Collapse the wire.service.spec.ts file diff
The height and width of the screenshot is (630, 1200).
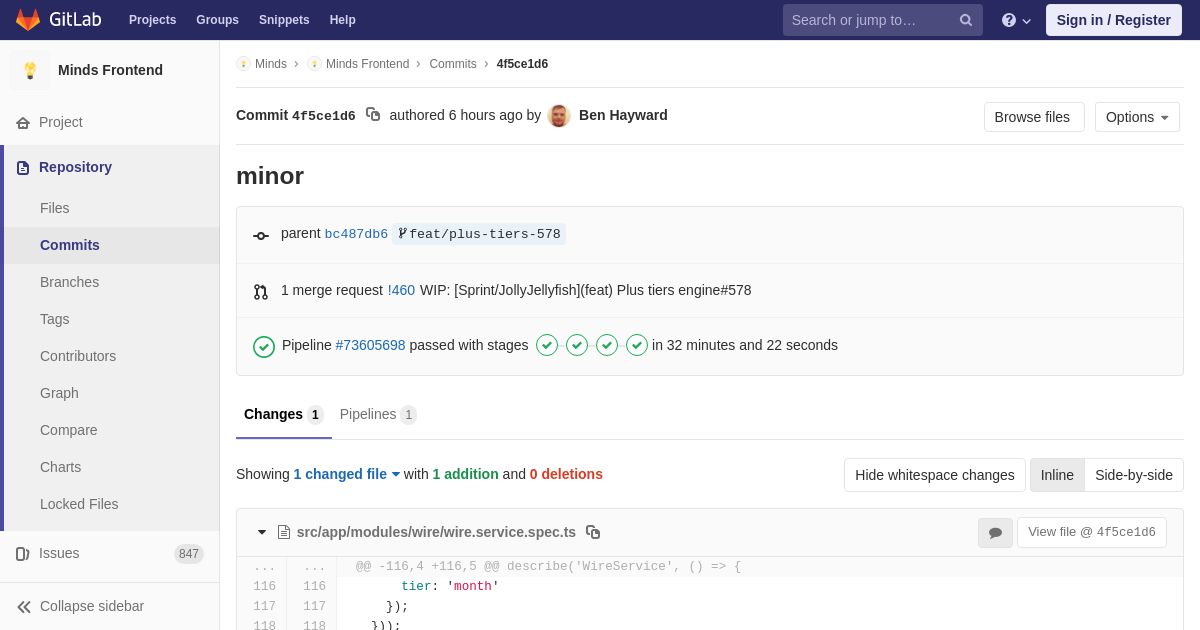[x=262, y=532]
